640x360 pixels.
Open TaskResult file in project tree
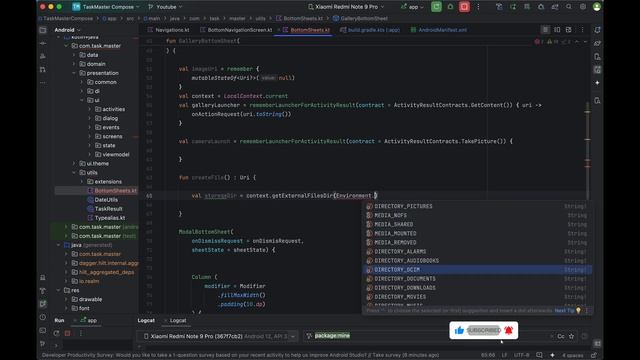tap(109, 209)
